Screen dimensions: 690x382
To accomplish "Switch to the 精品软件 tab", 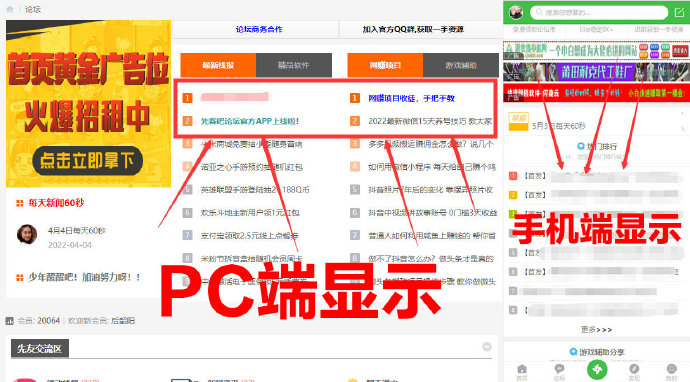I will tap(294, 65).
